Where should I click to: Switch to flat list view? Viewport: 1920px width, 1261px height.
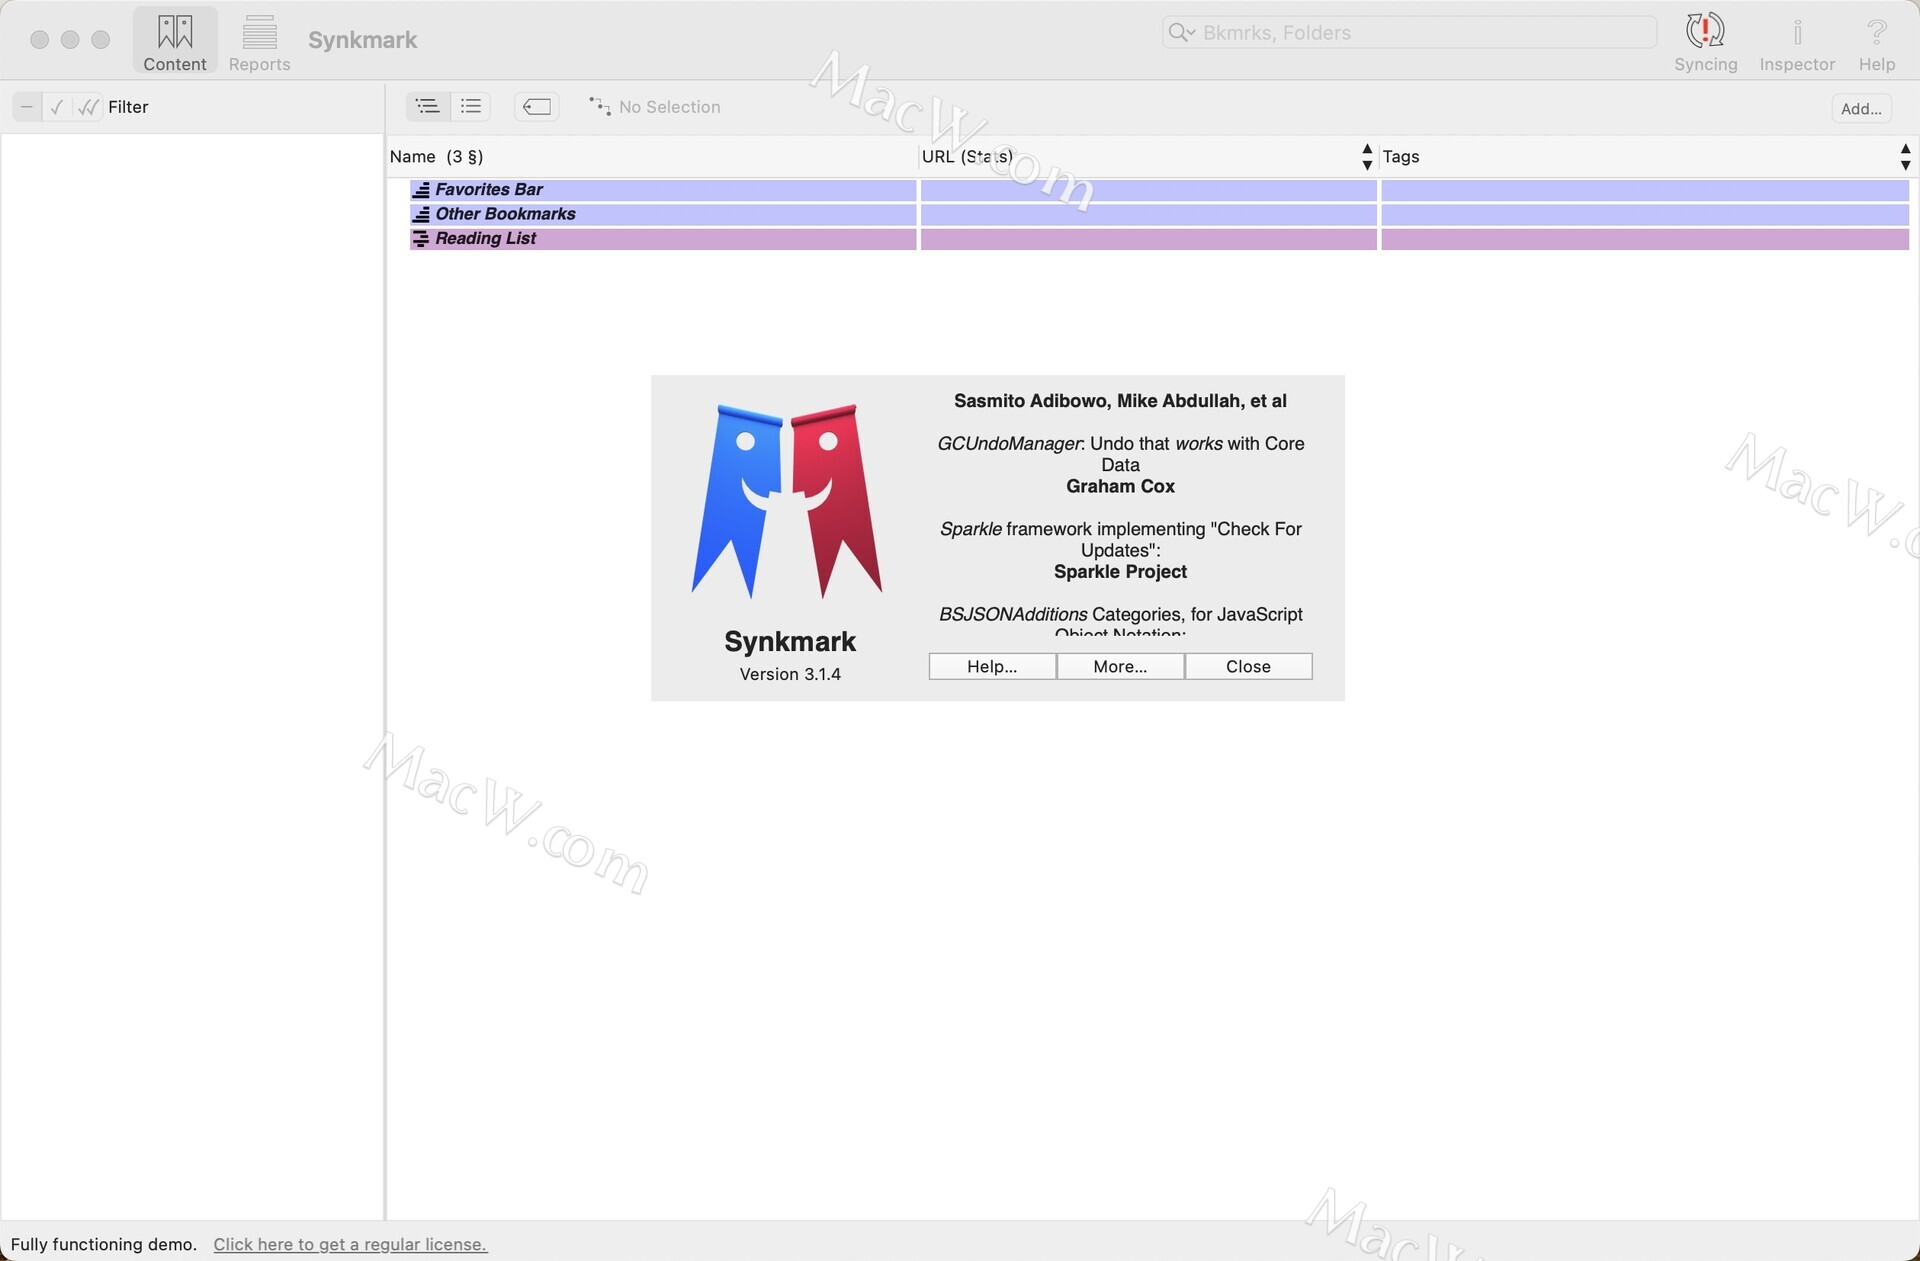point(470,106)
